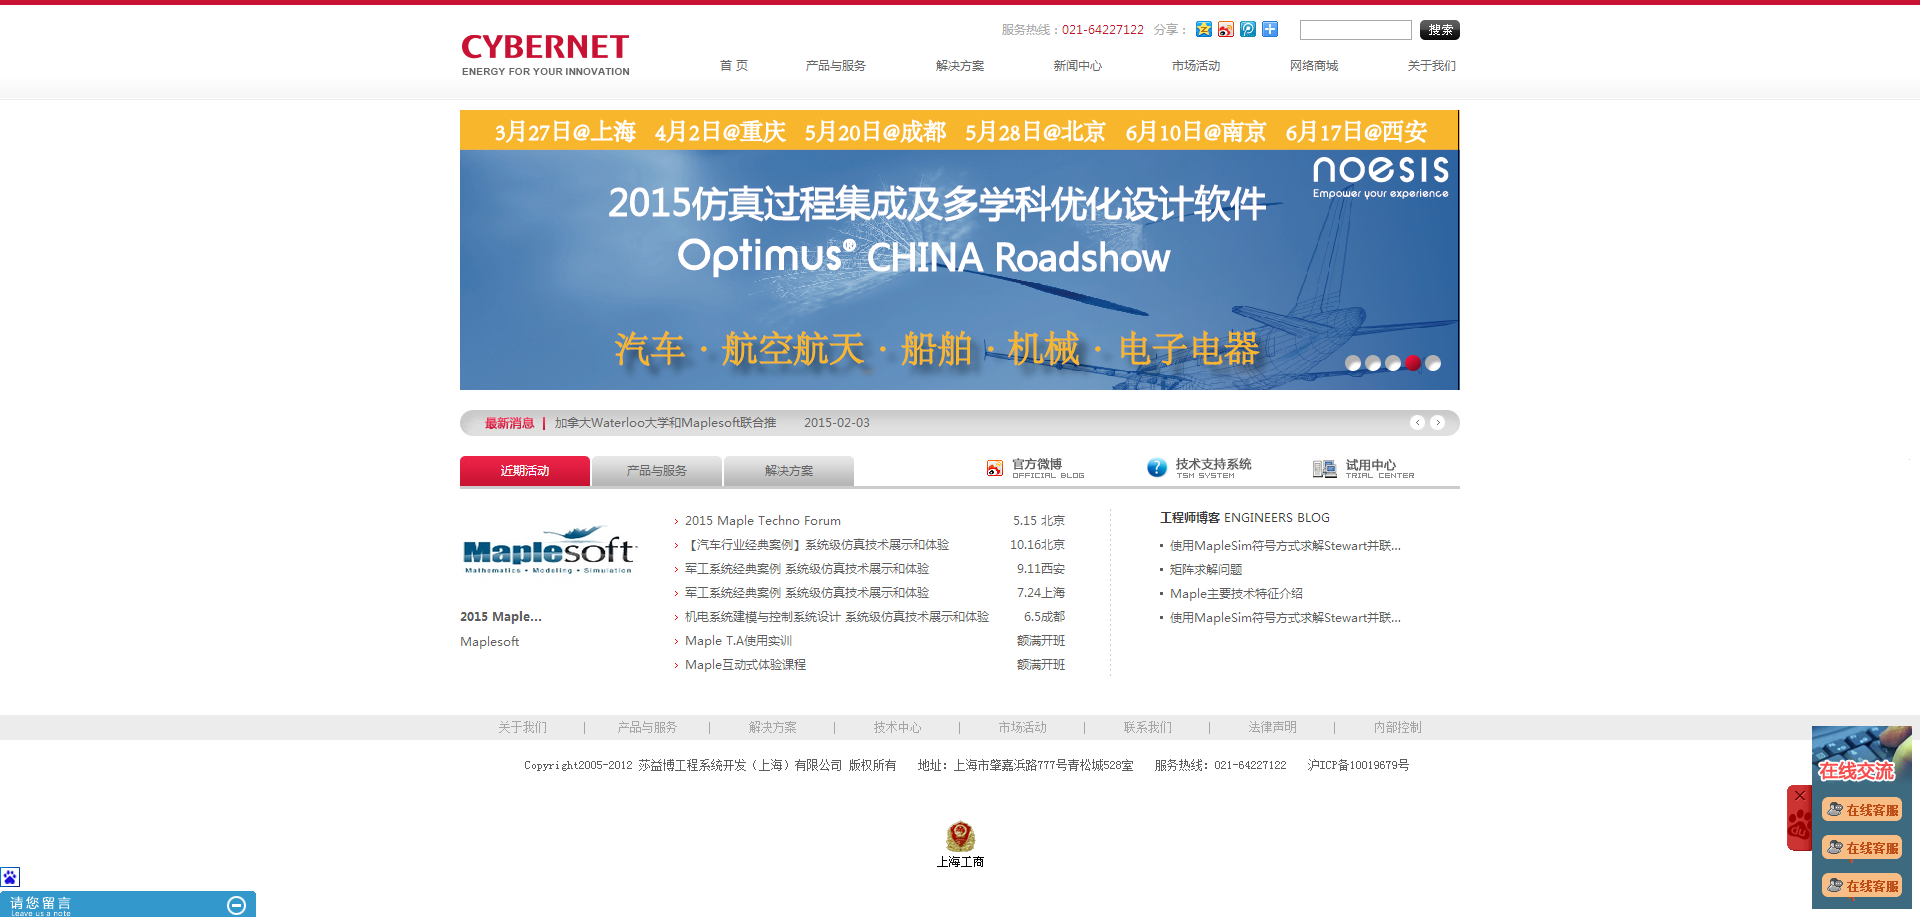This screenshot has width=1920, height=917.
Task: Open footer 法律声明 link
Action: tap(1272, 728)
